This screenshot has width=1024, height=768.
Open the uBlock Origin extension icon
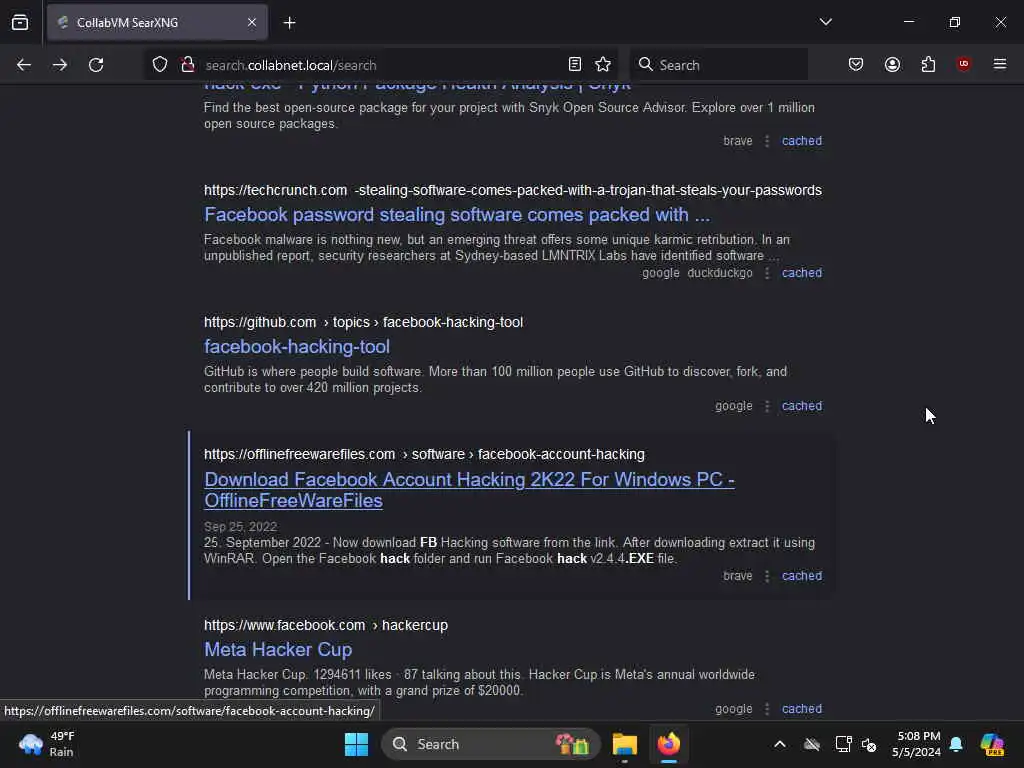[x=963, y=63]
